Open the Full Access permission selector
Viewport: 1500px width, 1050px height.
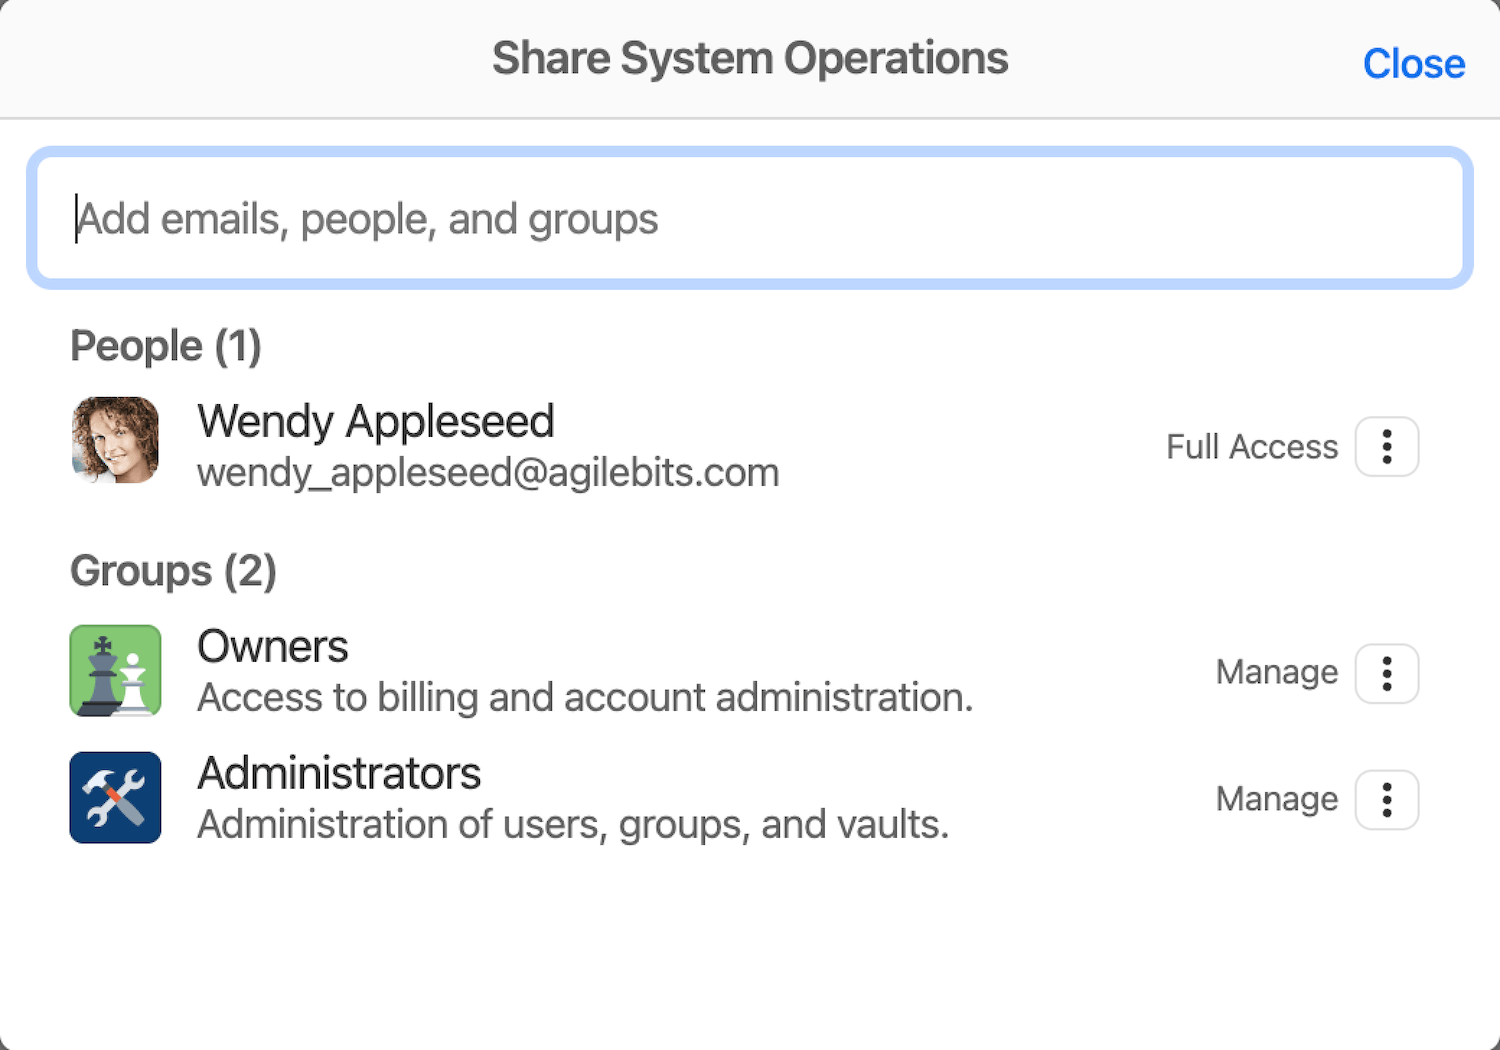click(1251, 447)
